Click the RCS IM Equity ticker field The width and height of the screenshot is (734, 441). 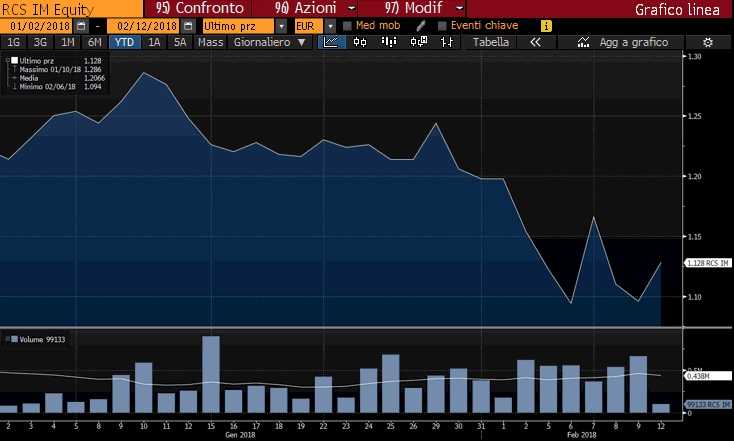[71, 8]
